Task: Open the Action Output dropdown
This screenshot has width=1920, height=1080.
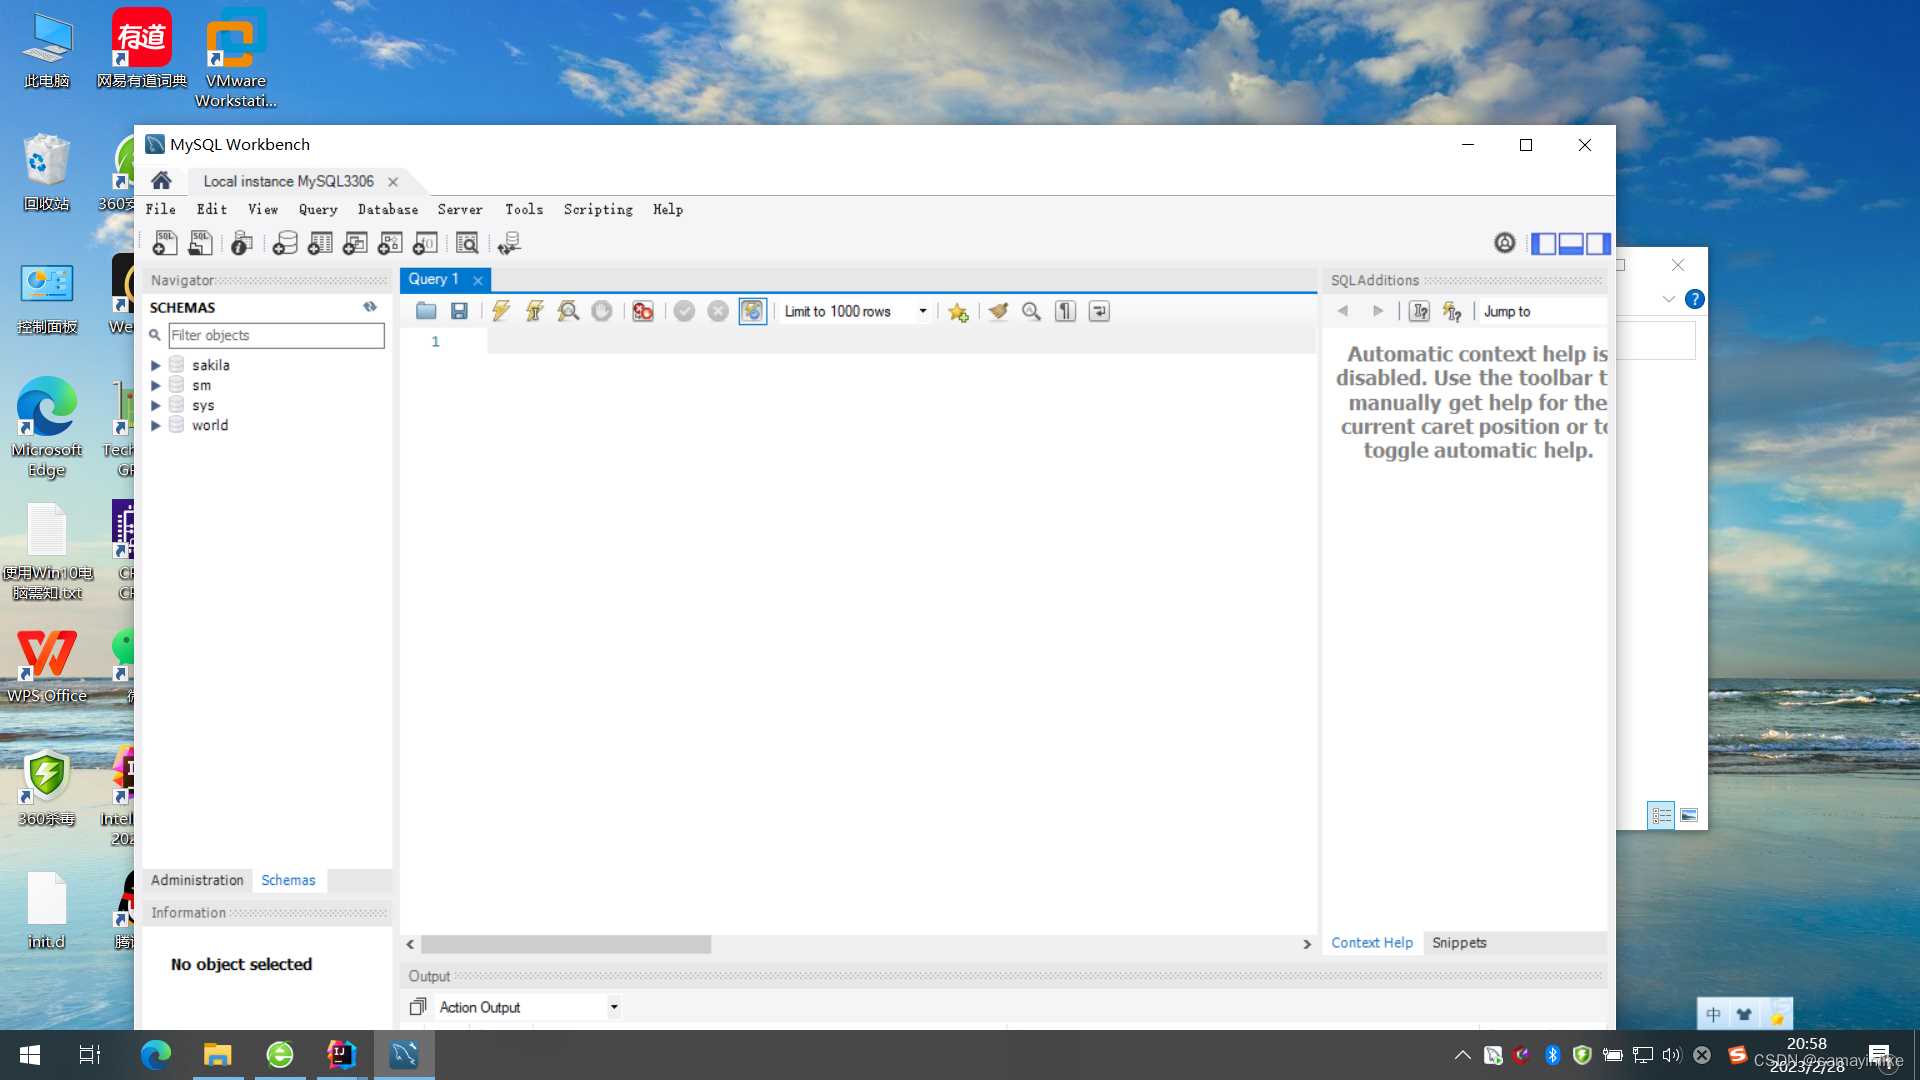Action: pos(614,1007)
